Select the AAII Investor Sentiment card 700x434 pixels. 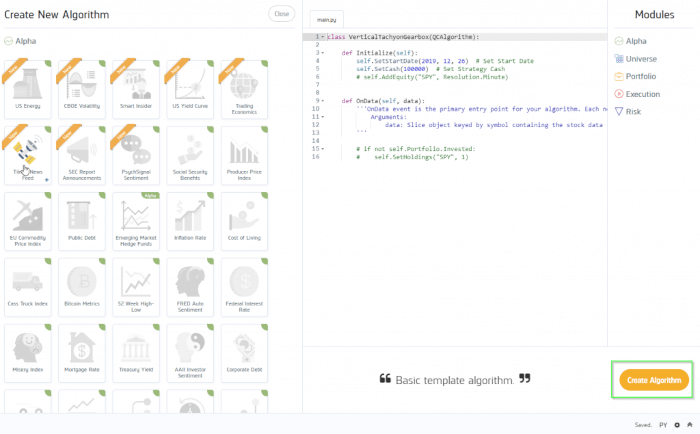pyautogui.click(x=190, y=353)
